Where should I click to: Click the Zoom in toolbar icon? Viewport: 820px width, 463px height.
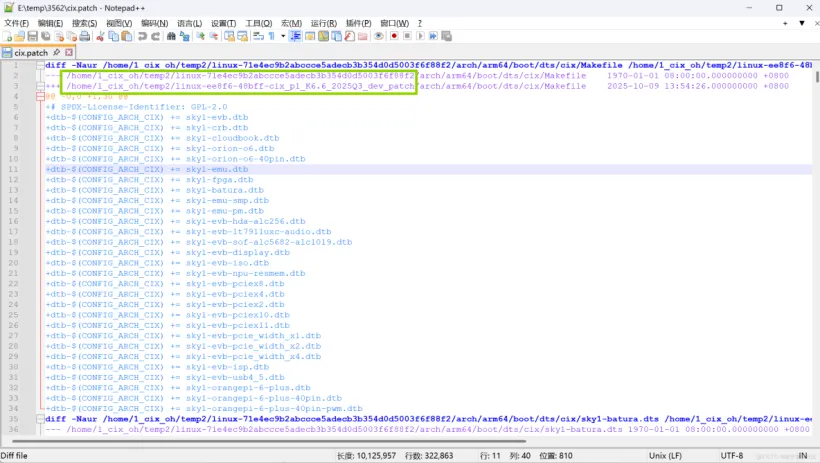tap(200, 36)
